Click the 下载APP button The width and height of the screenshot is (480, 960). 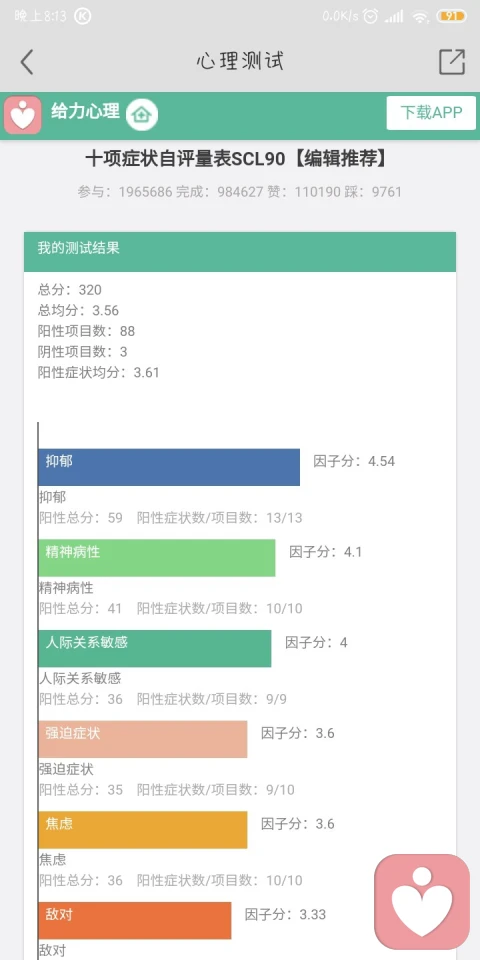431,113
